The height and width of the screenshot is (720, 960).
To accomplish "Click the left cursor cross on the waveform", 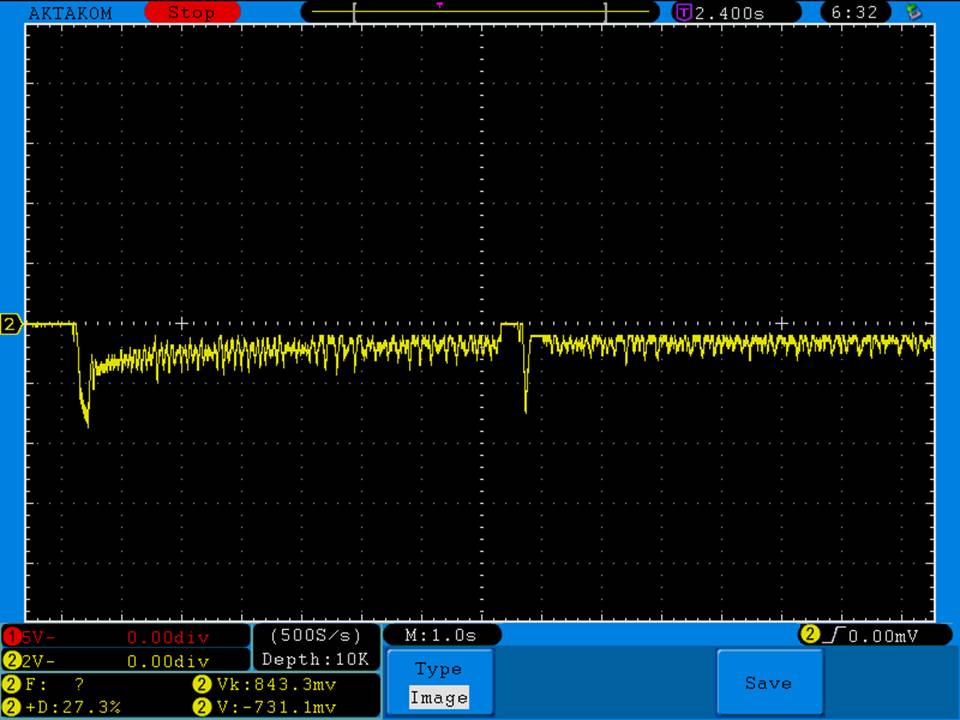I will pos(181,323).
